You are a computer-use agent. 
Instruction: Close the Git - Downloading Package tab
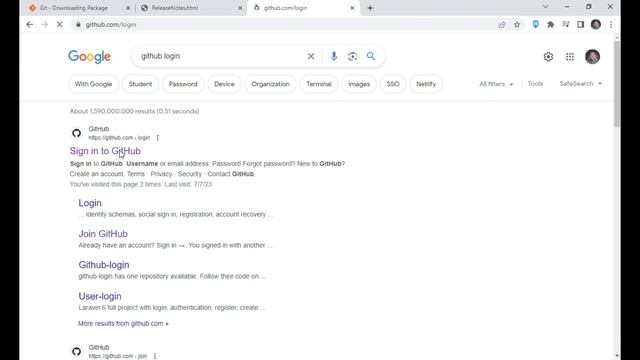[x=128, y=8]
